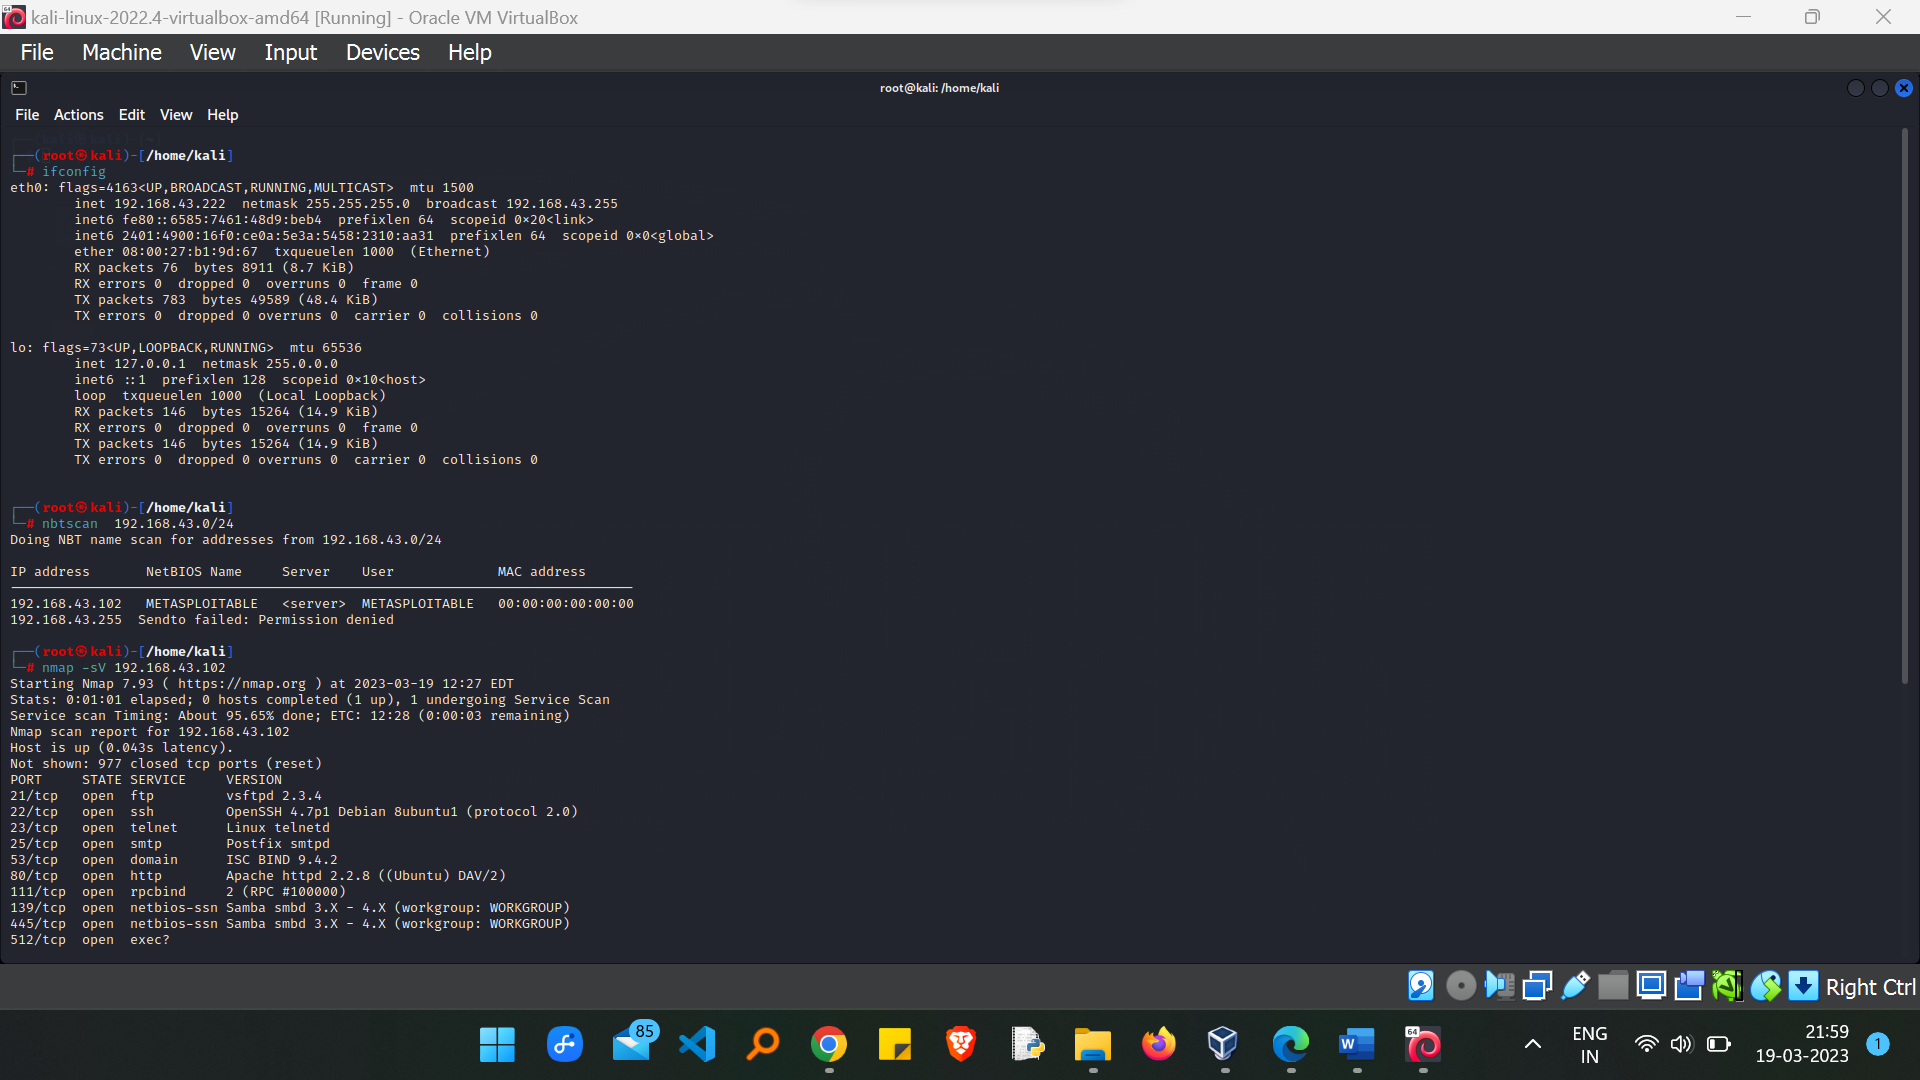The image size is (1920, 1080).
Task: Click the shared folders status icon
Action: [x=1613, y=986]
